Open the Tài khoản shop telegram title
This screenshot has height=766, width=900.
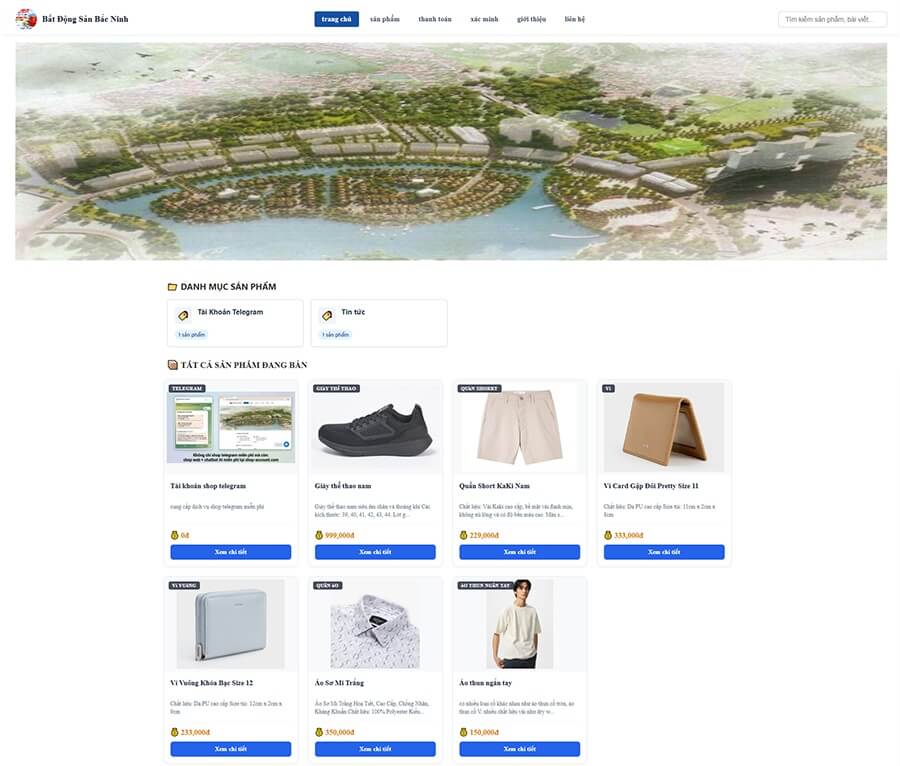(208, 486)
